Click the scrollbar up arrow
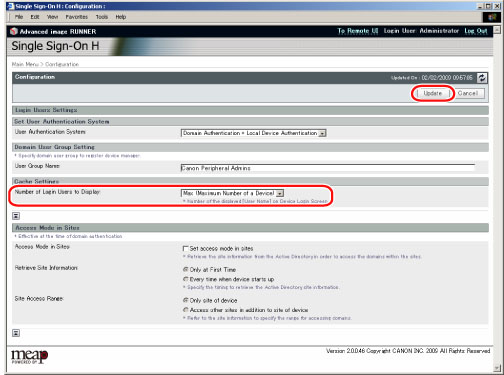 [497, 30]
